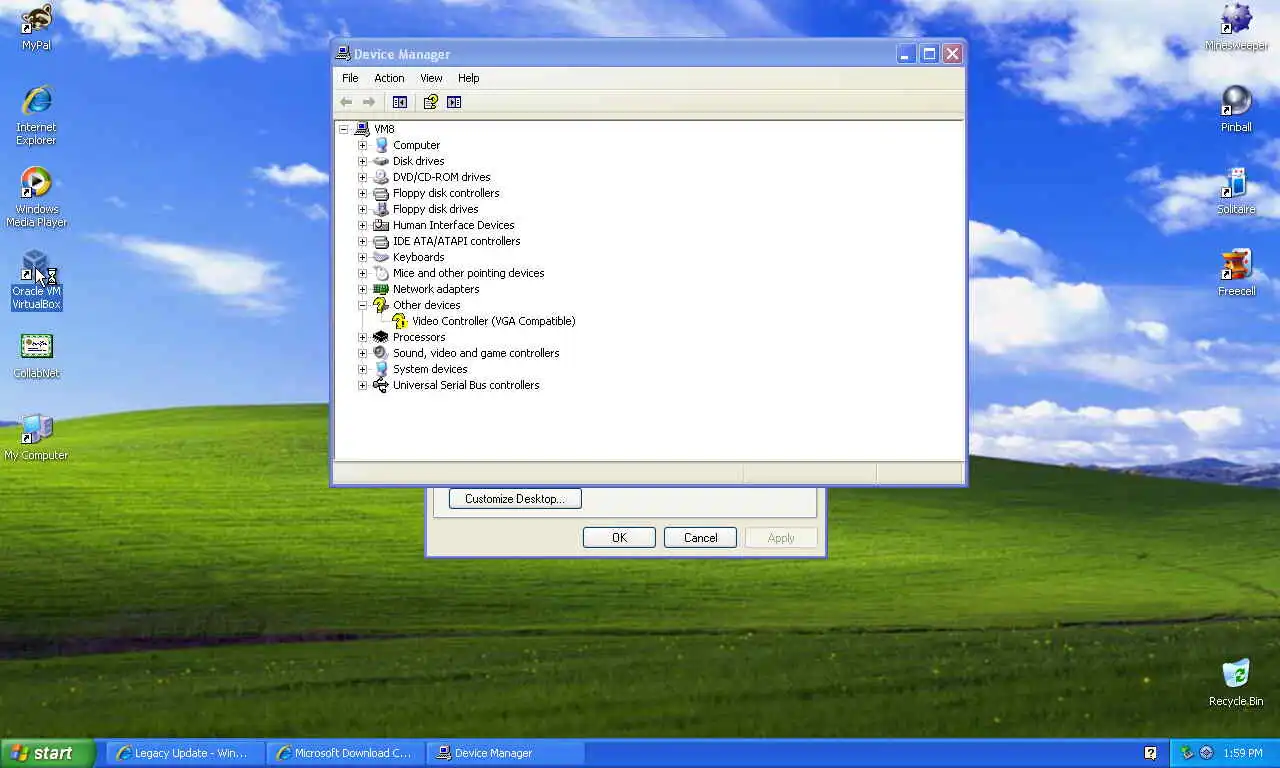Open the Action menu
This screenshot has width=1280, height=768.
[x=389, y=78]
